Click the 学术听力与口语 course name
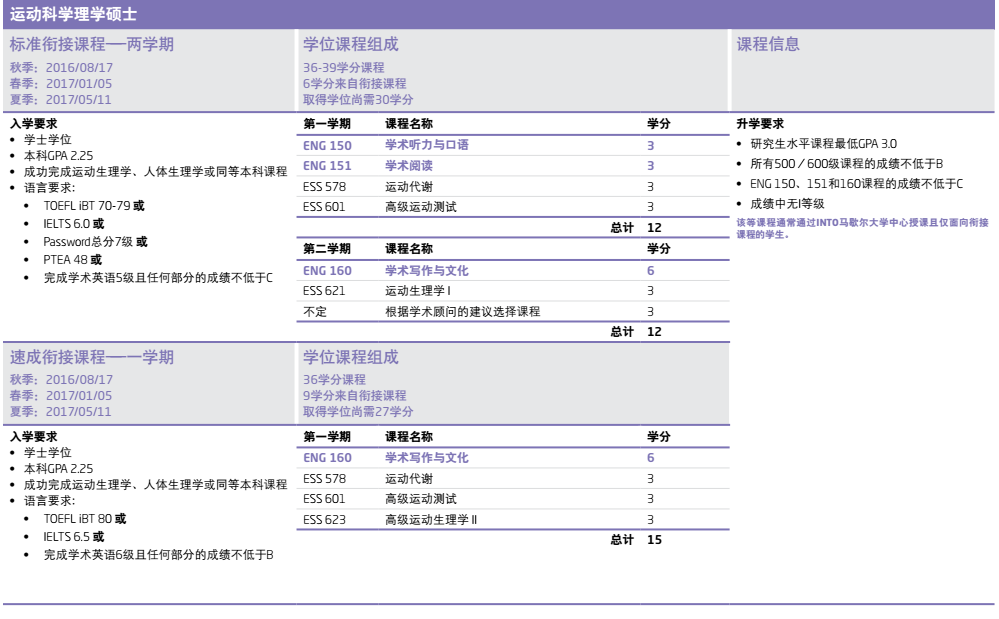This screenshot has height=619, width=999. tap(427, 145)
